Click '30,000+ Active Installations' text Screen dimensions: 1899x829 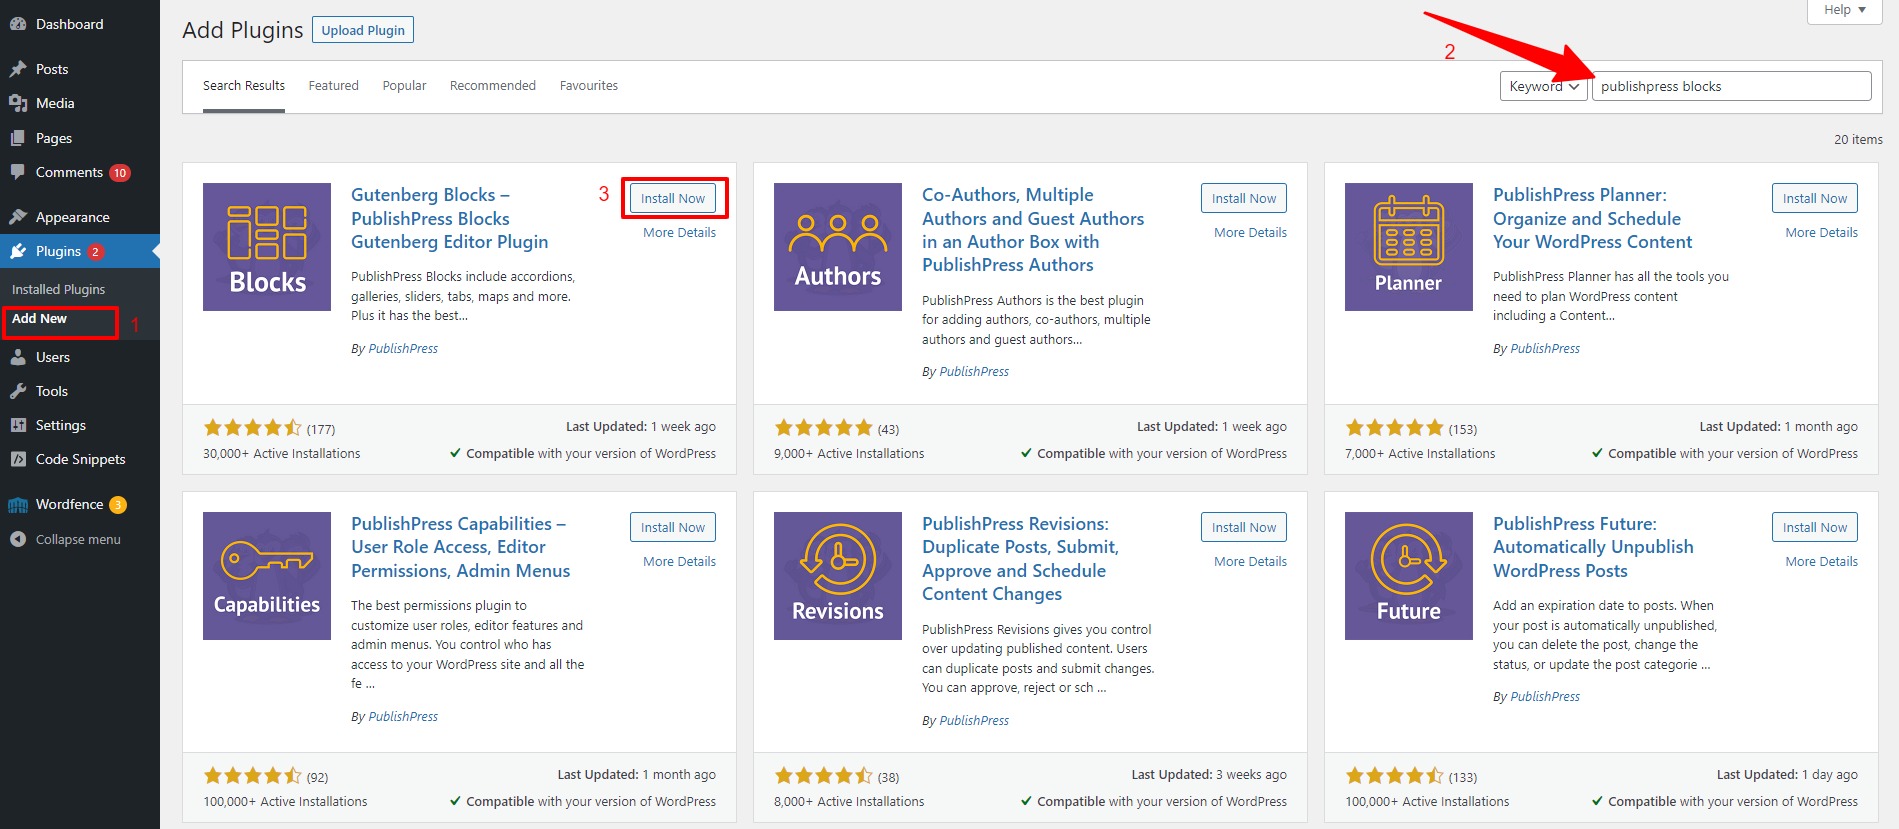coord(282,454)
